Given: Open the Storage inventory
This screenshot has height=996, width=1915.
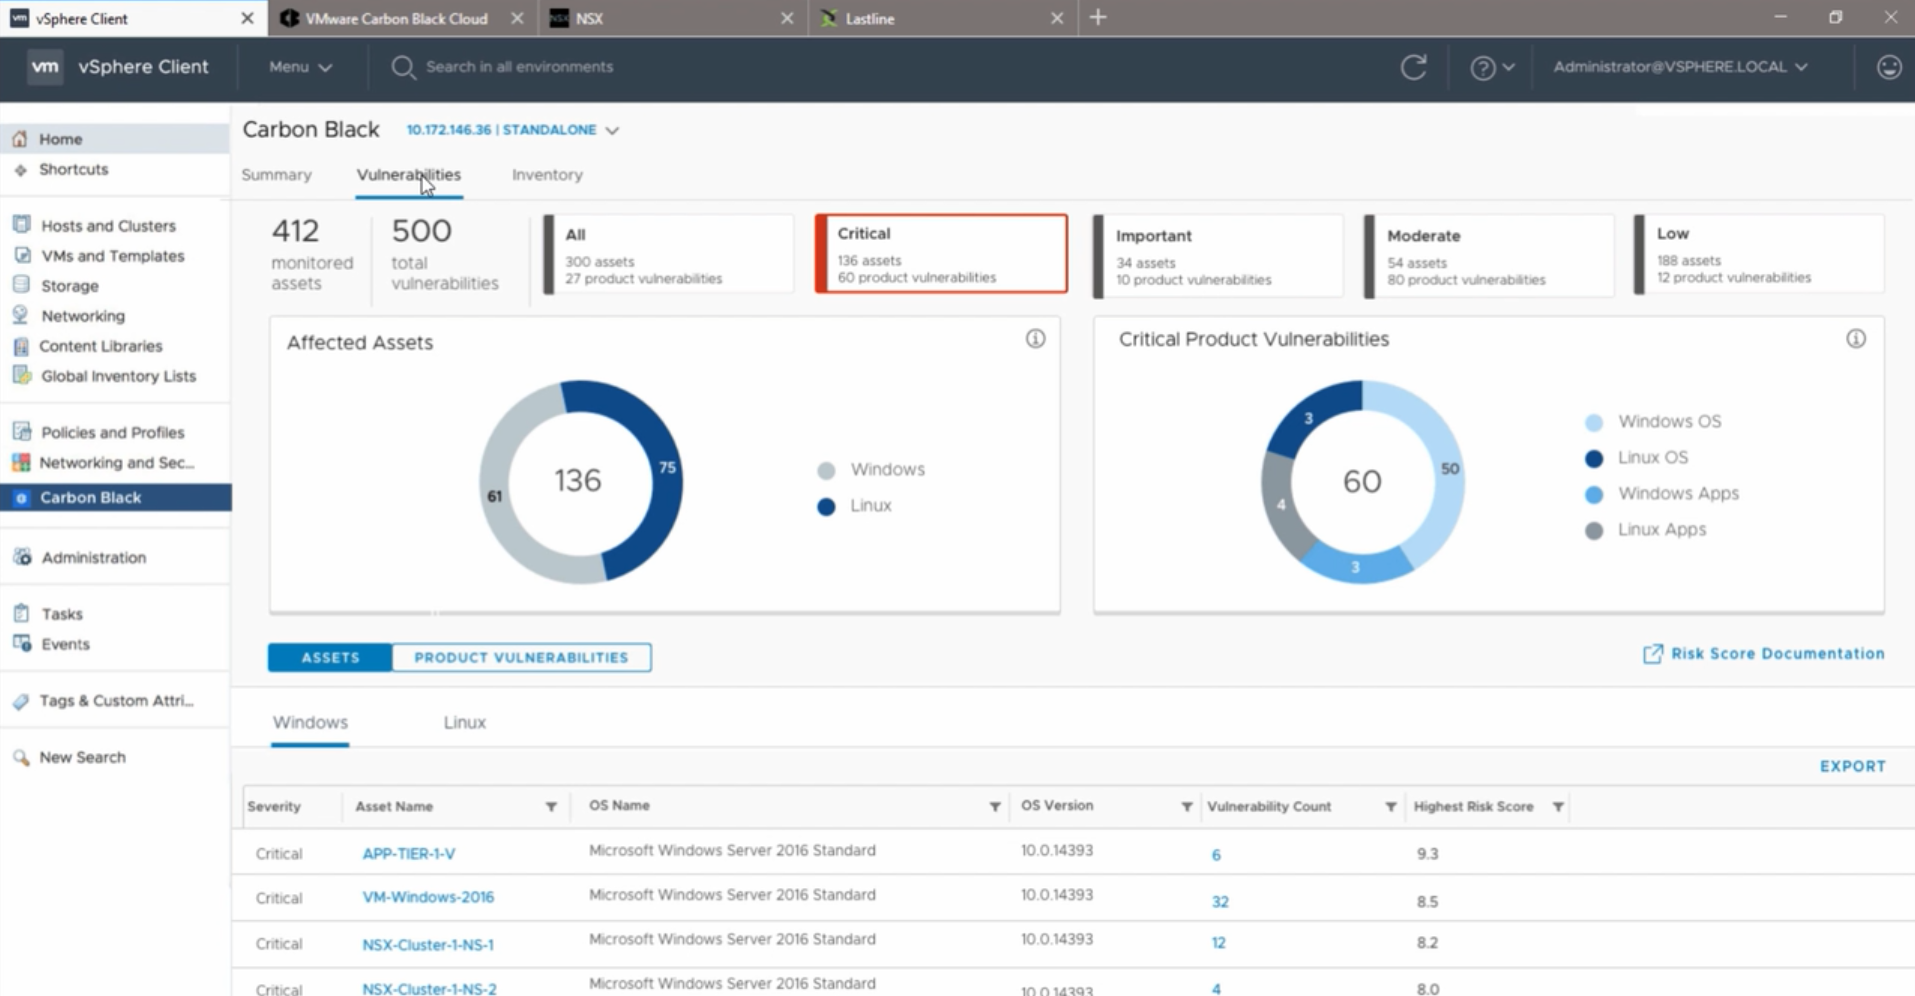Looking at the screenshot, I should (x=70, y=285).
